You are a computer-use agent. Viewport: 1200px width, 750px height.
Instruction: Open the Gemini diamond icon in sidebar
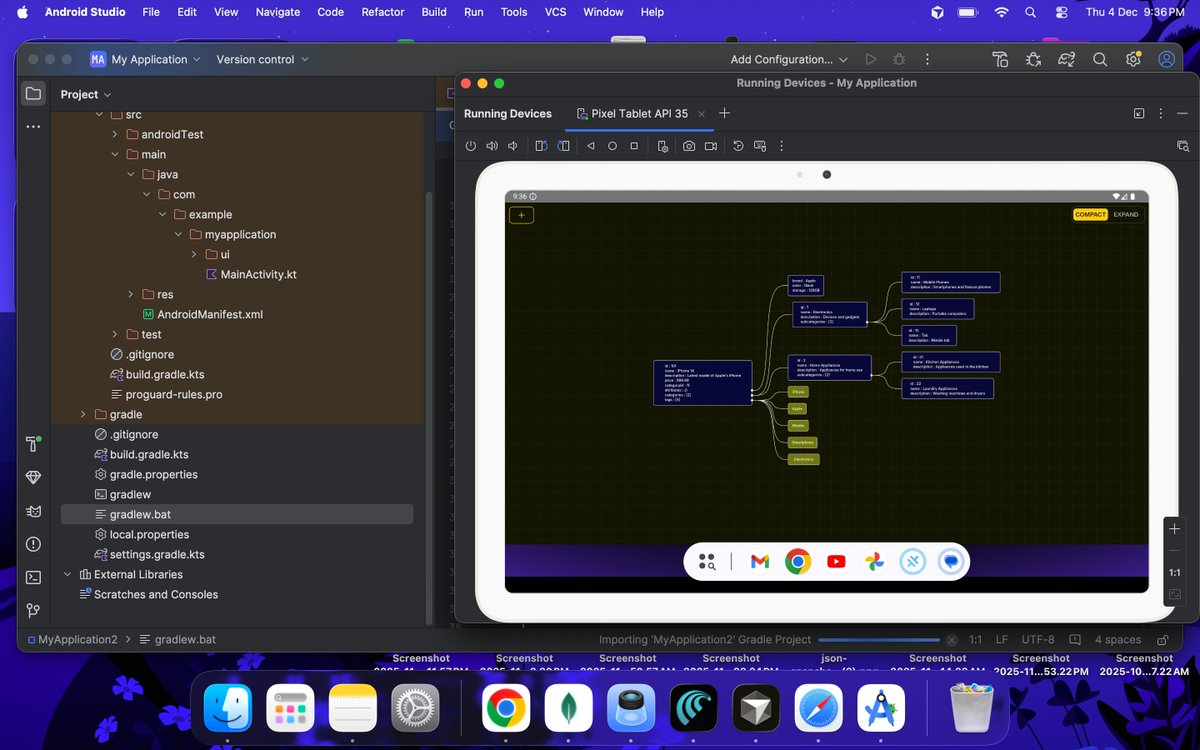(33, 478)
